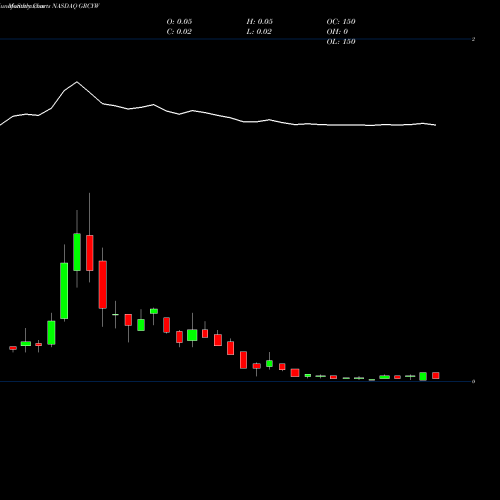Click the peak of the white moving-average line
500x500 pixels.
[x=77, y=82]
